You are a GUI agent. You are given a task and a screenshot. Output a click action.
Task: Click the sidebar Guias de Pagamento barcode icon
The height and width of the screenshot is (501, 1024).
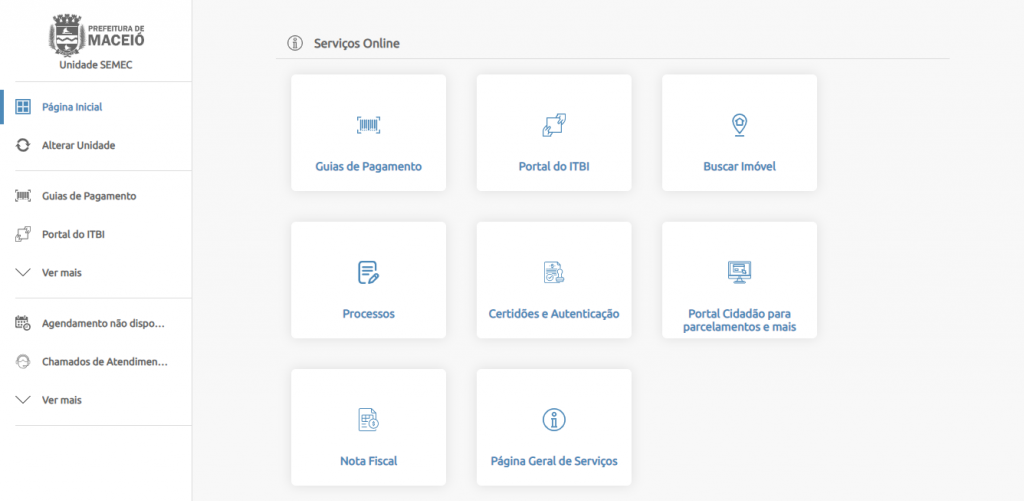(x=23, y=196)
